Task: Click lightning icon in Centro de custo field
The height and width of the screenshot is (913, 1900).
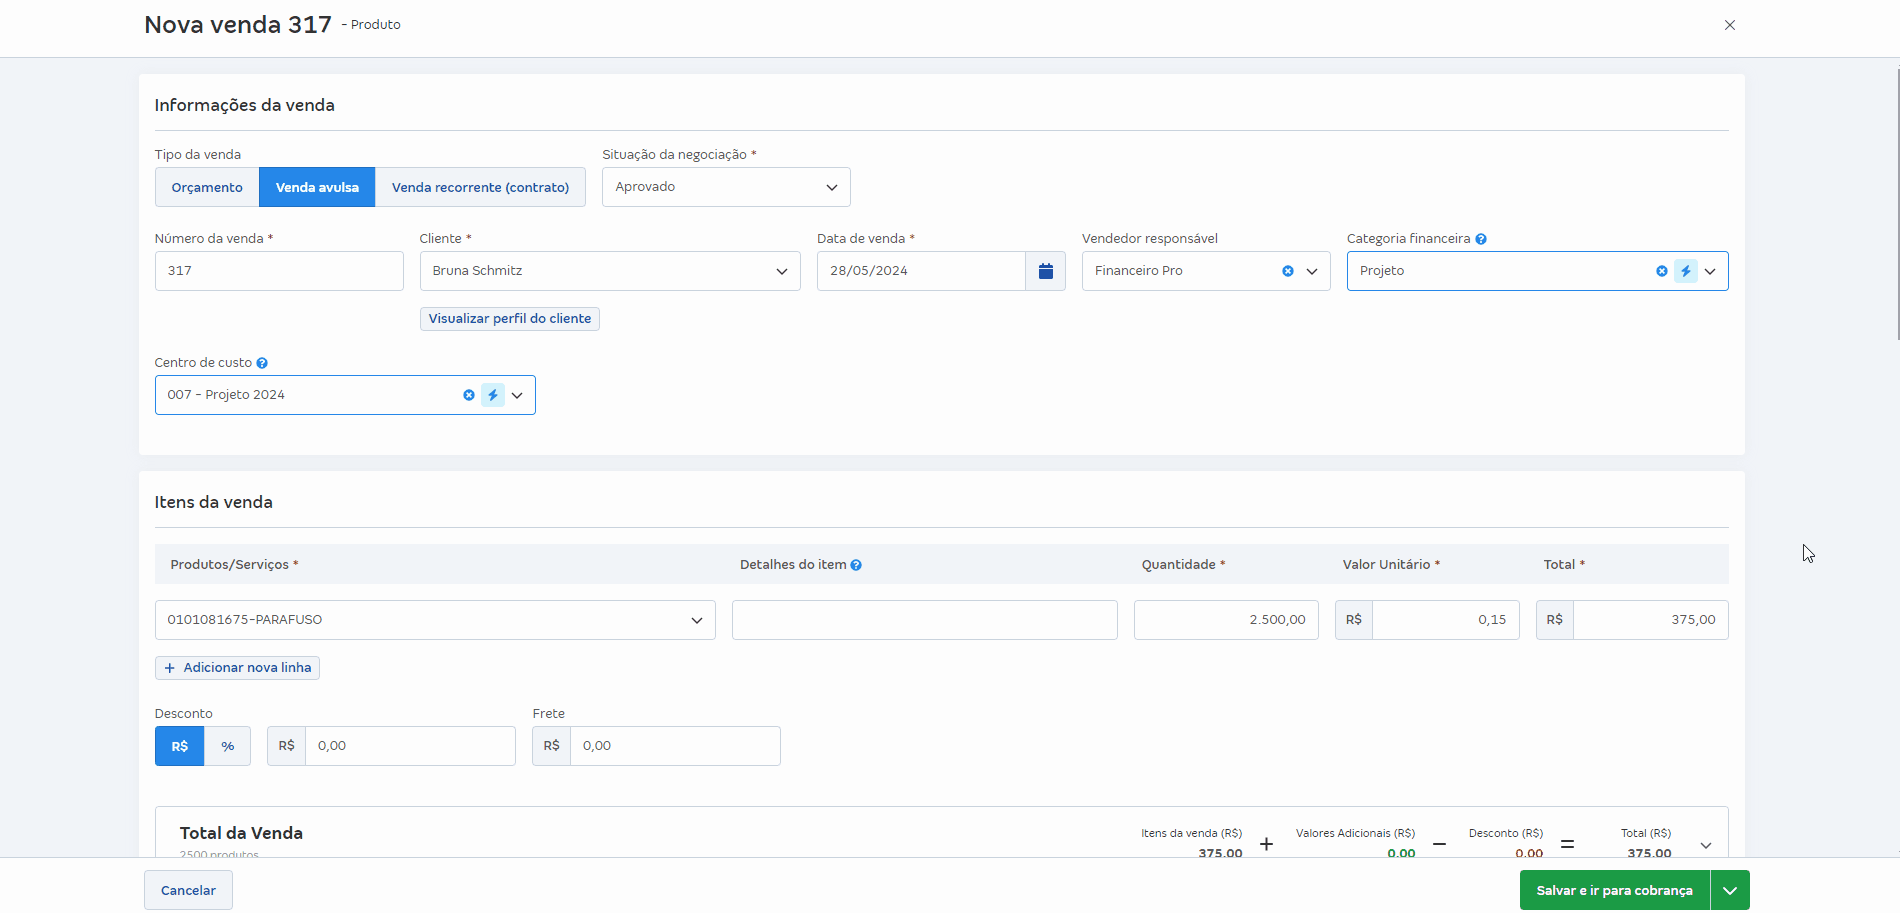Action: (x=493, y=395)
